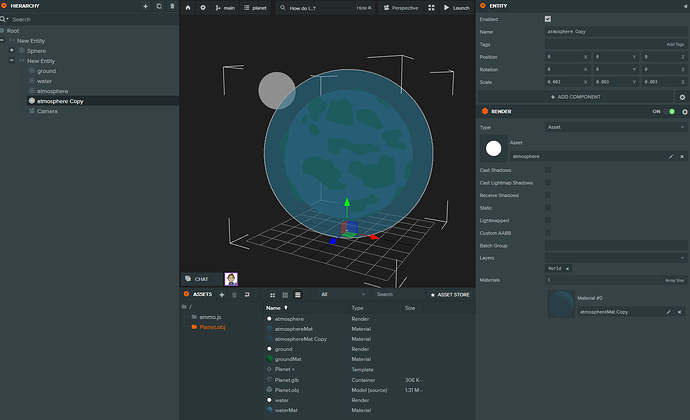Viewport: 690px width, 420px height.
Task: Delete the selected entity via trash icon
Action: [172, 6]
